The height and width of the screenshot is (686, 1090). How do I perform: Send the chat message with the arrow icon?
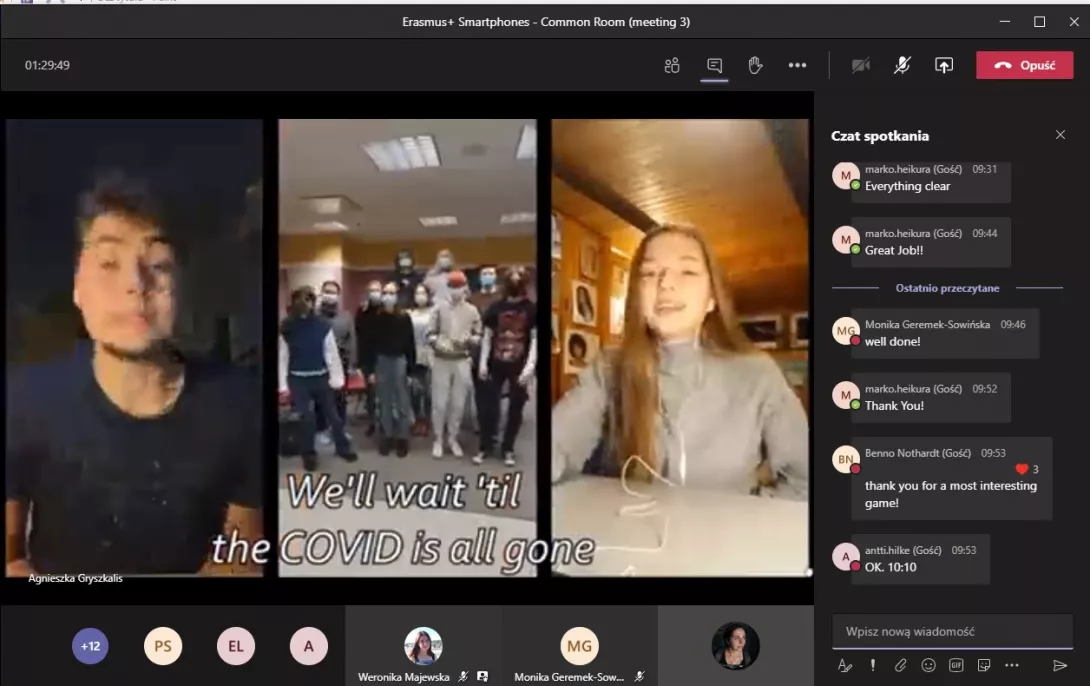[1060, 665]
